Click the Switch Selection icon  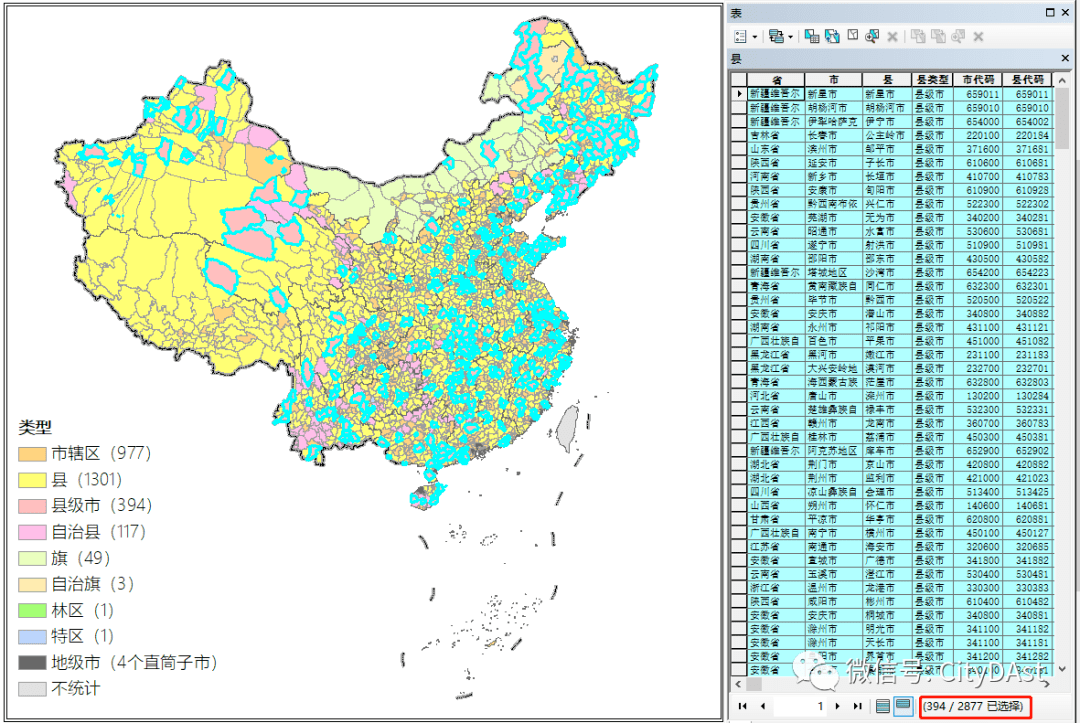point(833,36)
